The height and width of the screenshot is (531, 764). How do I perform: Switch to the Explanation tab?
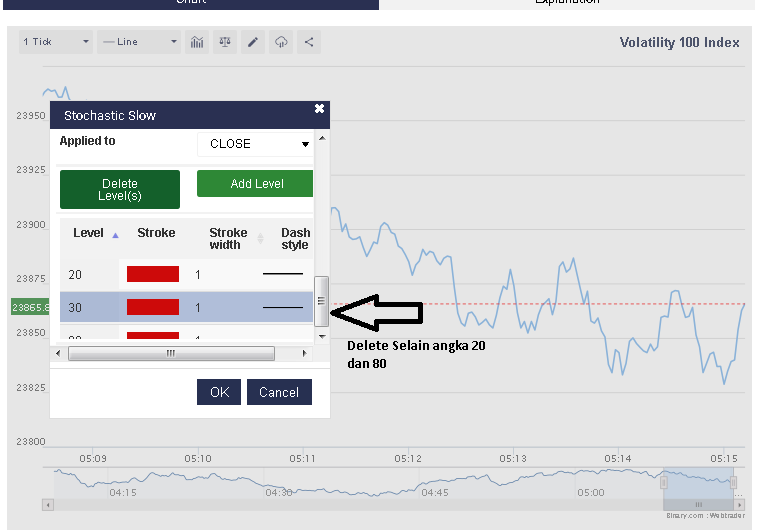tap(567, 3)
